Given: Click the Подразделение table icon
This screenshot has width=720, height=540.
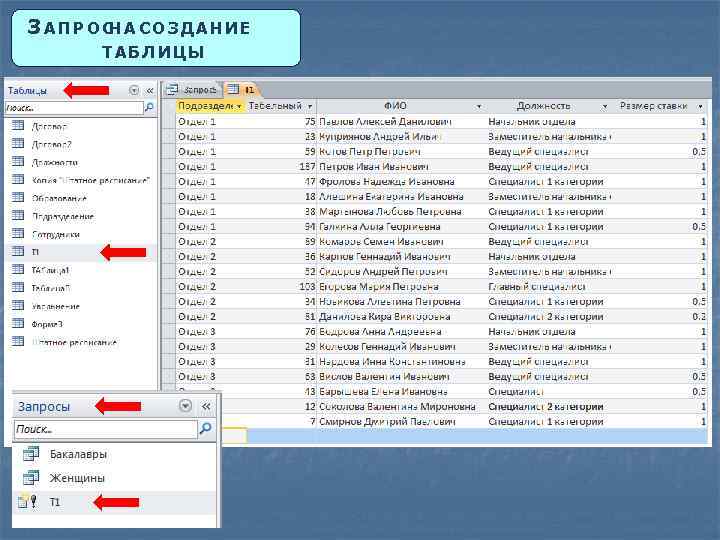Looking at the screenshot, I should 17,215.
